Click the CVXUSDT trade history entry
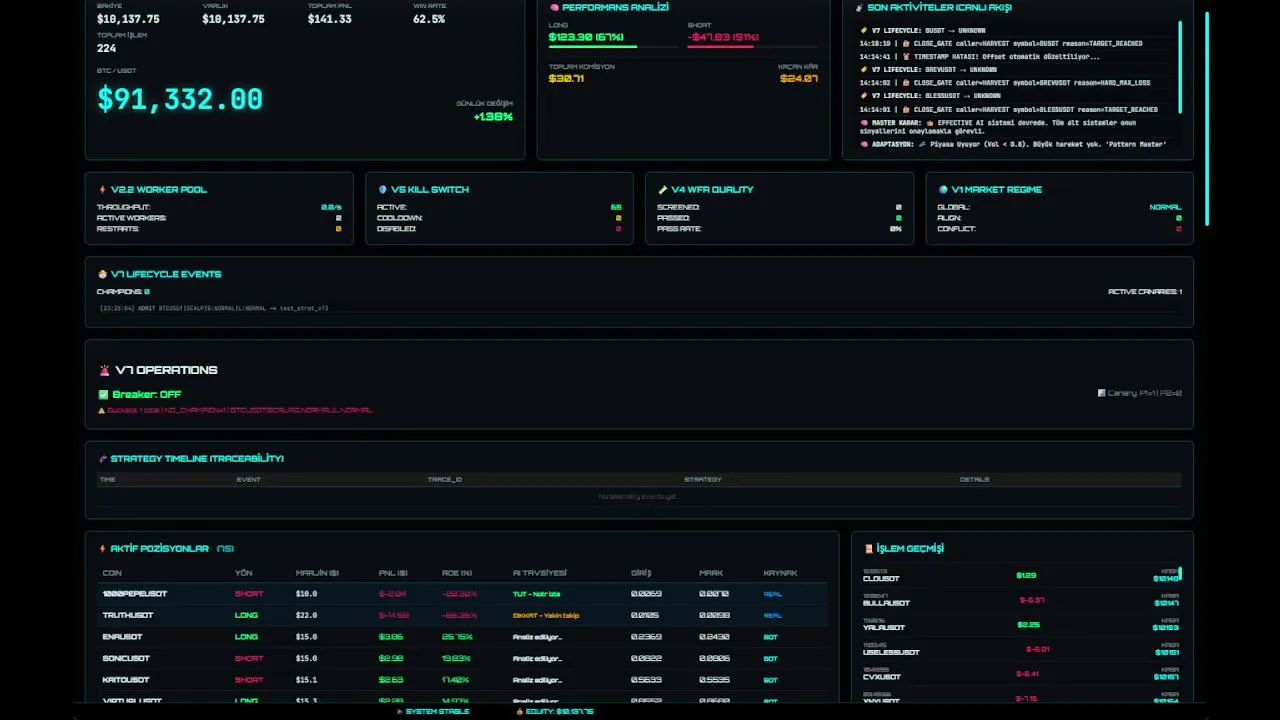1280x720 pixels. (1021, 673)
